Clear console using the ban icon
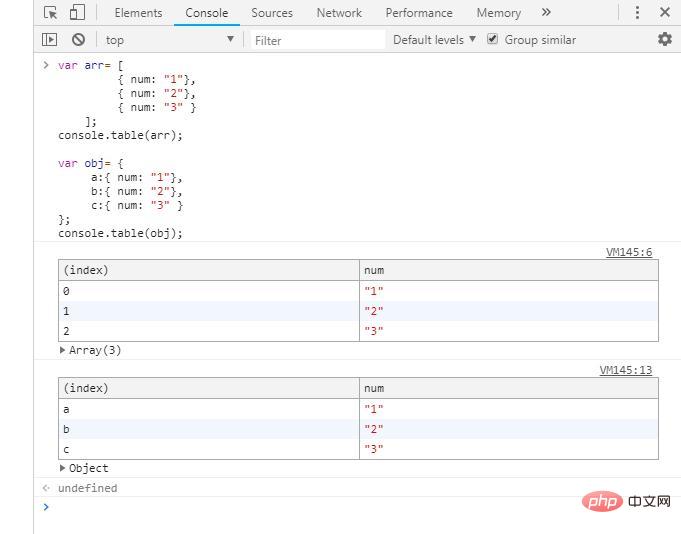This screenshot has width=681, height=534. [78, 40]
